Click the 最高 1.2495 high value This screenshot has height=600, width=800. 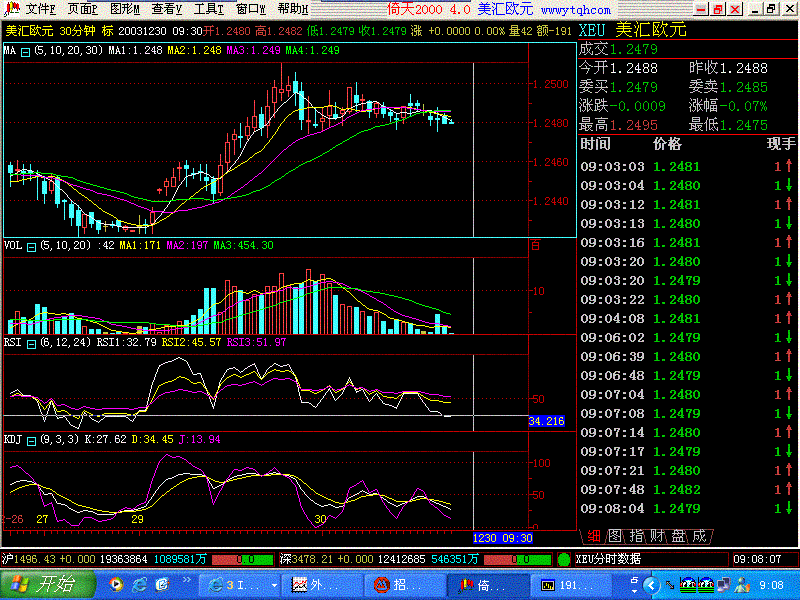tap(634, 125)
